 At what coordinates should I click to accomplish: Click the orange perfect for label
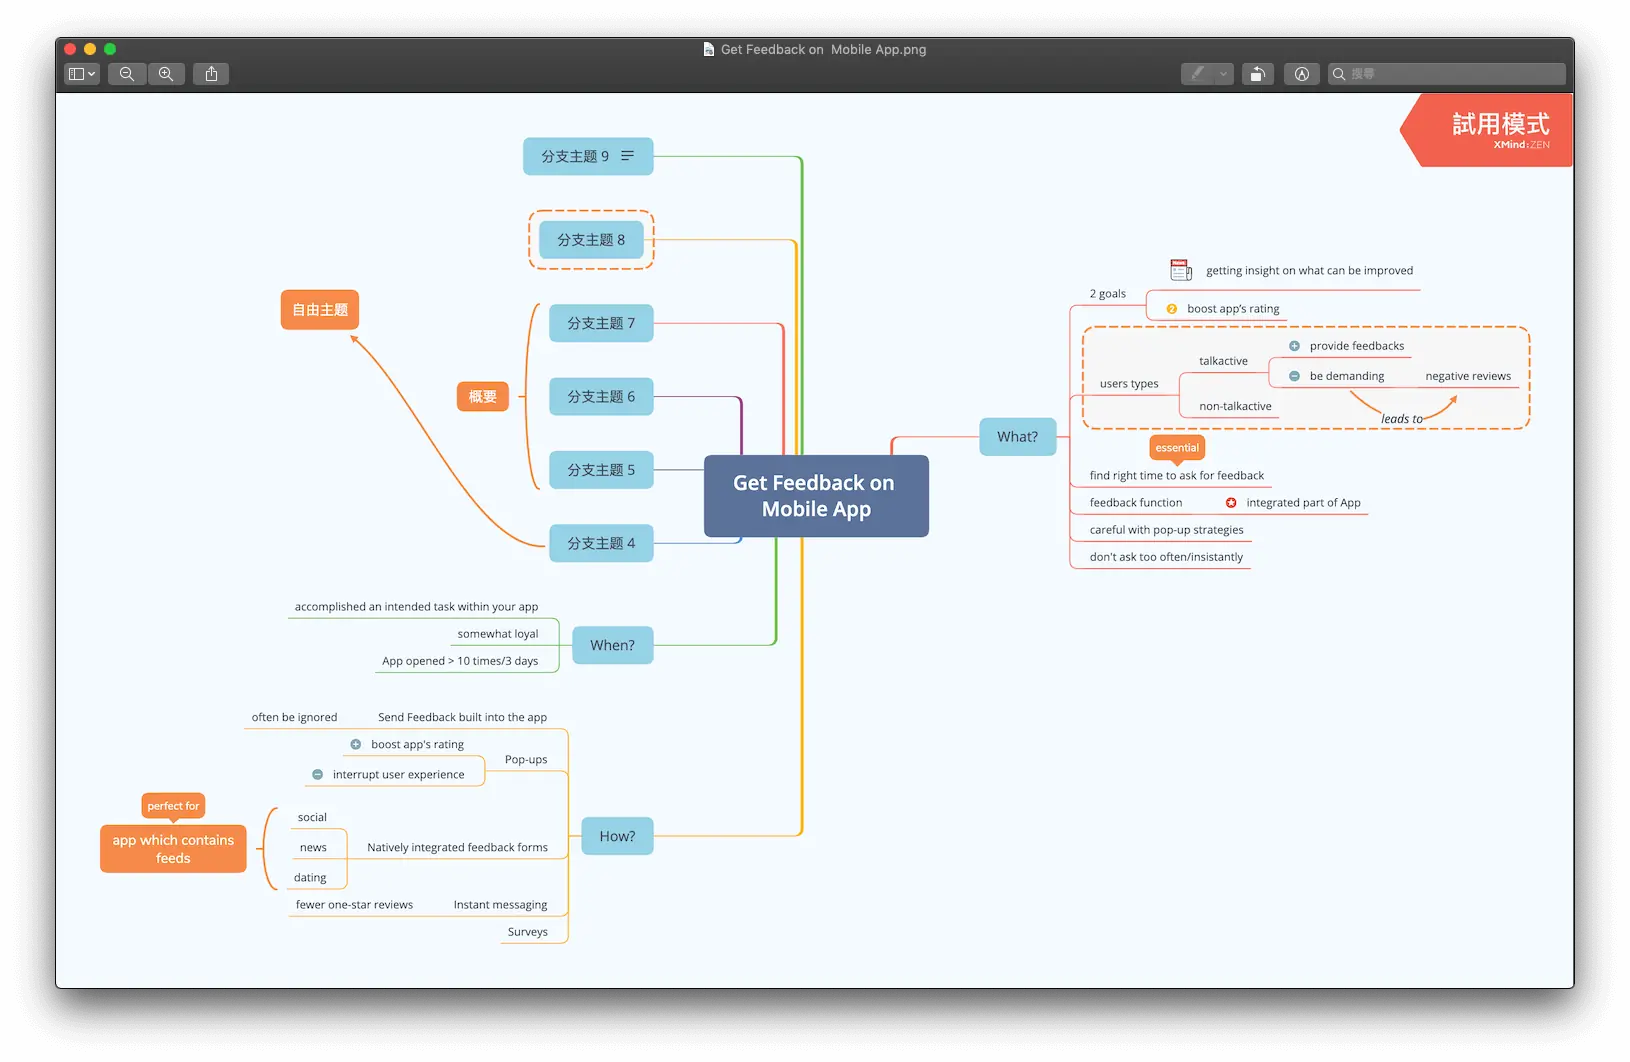click(x=173, y=807)
